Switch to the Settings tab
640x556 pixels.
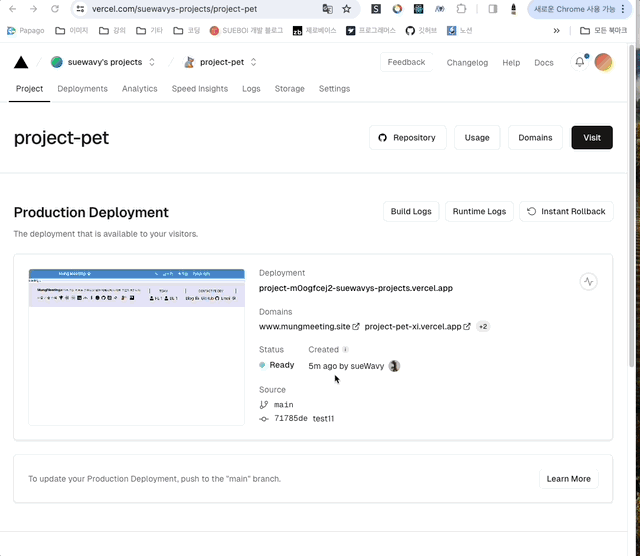[x=334, y=89]
